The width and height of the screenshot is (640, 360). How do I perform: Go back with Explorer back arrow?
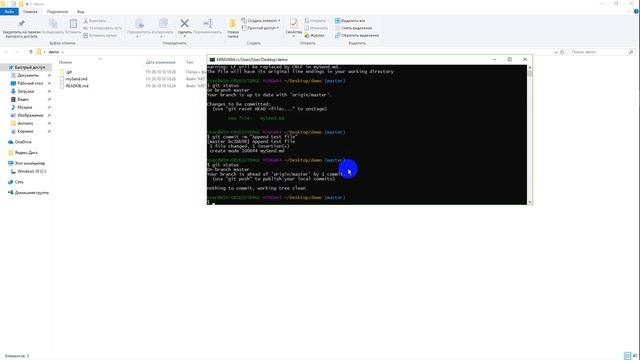pyautogui.click(x=6, y=52)
